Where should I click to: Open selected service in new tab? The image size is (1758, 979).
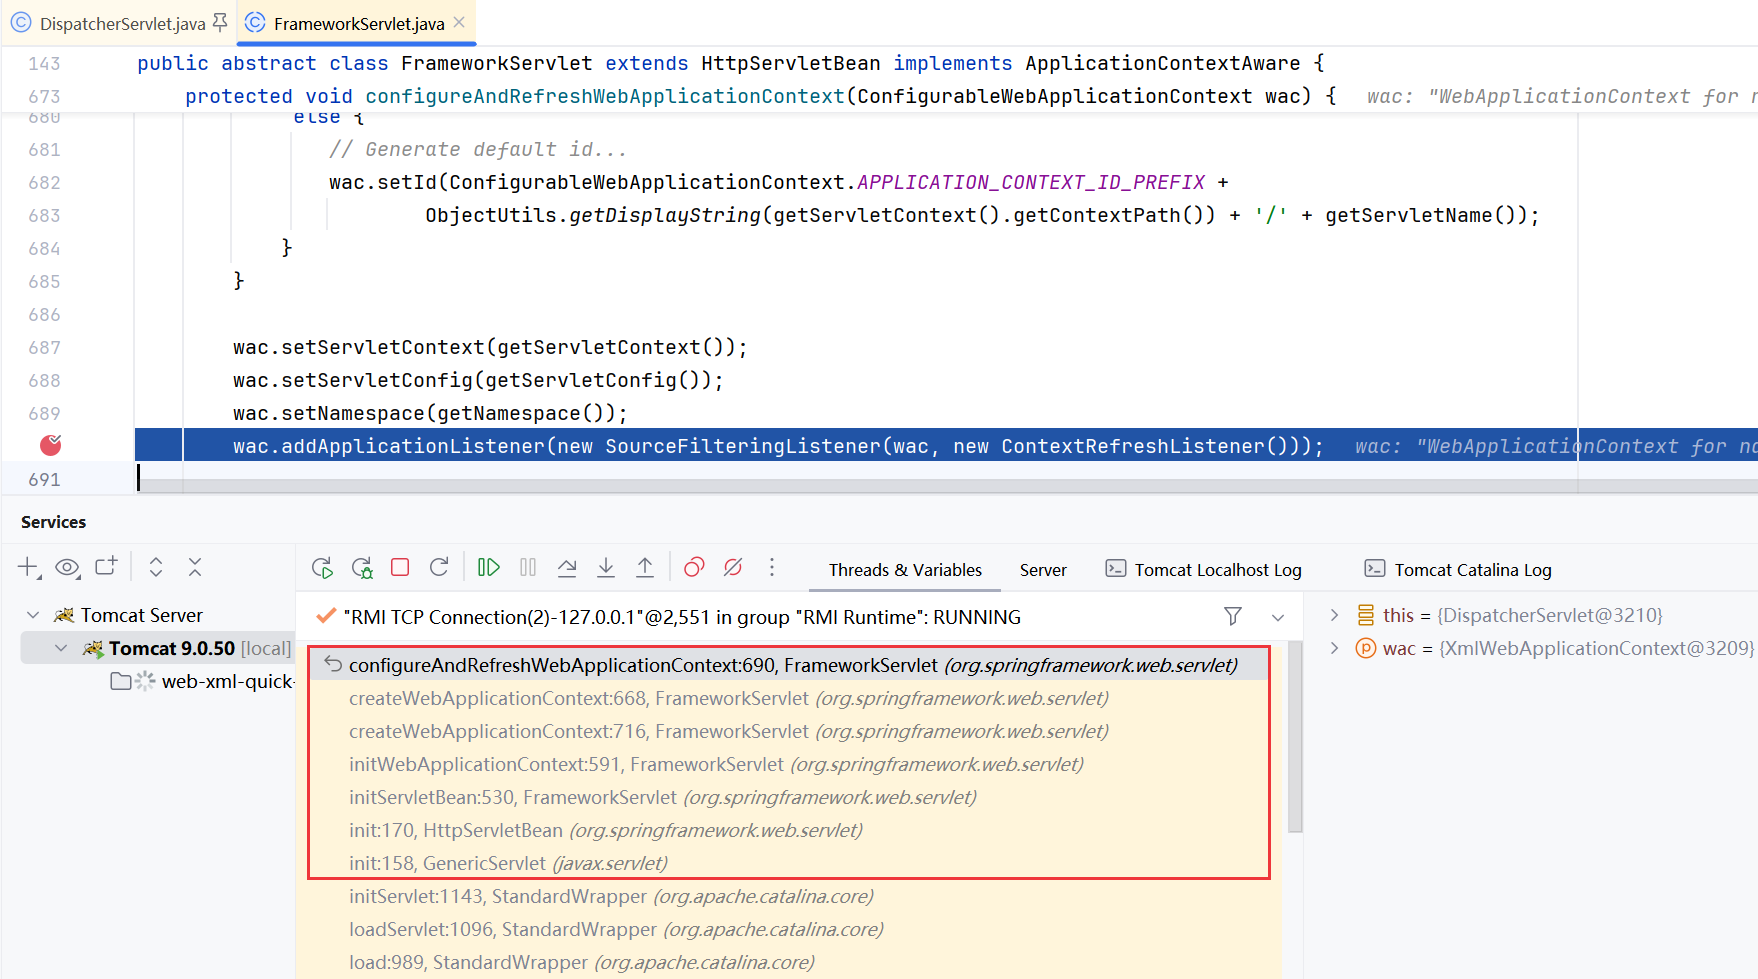pos(106,567)
